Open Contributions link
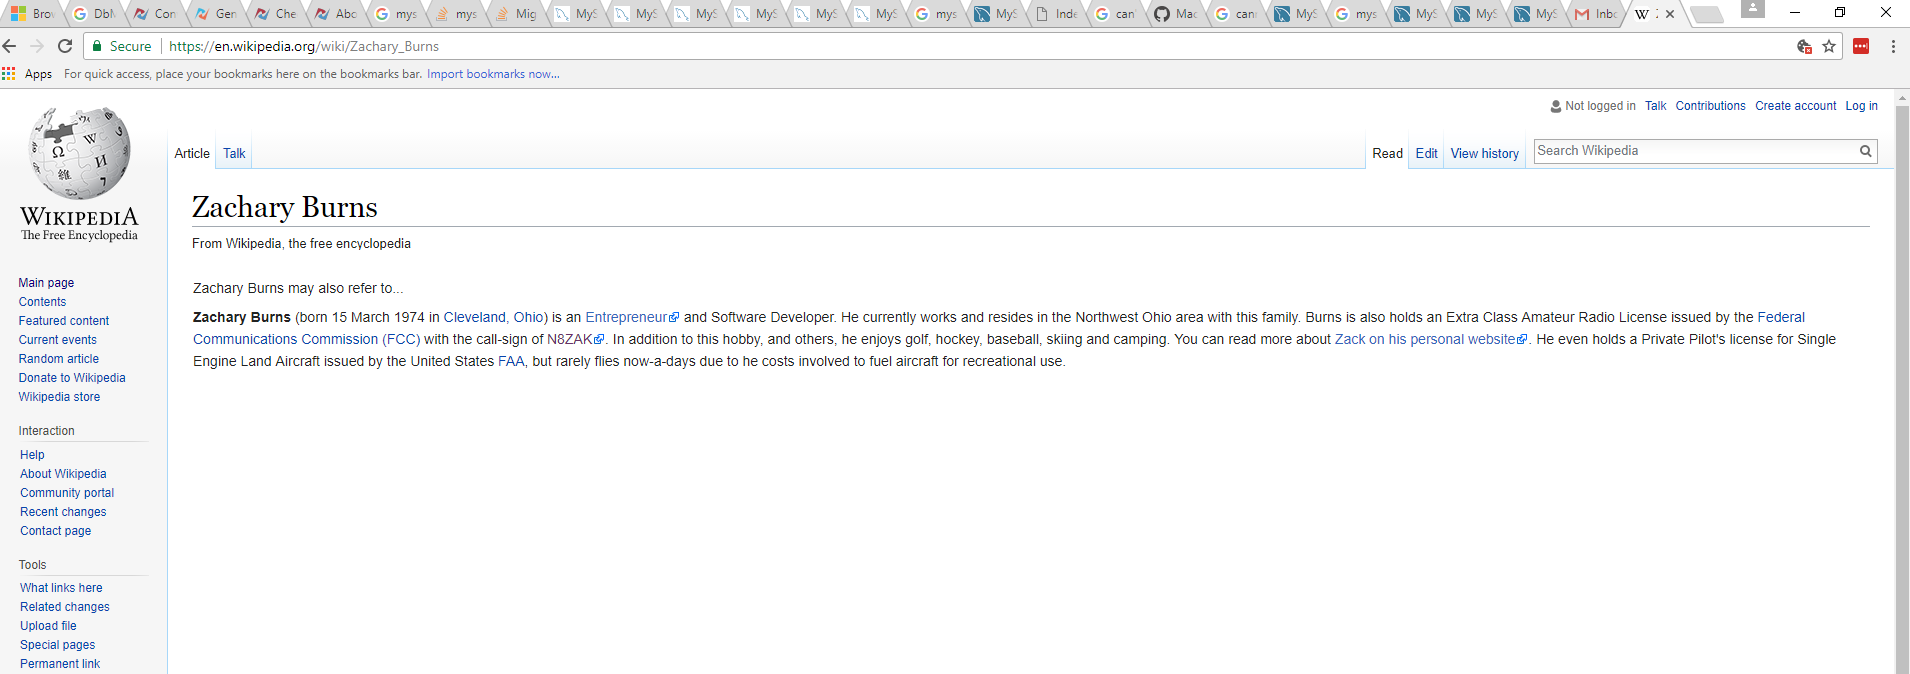Screen dimensions: 1910x674 click(x=1710, y=106)
